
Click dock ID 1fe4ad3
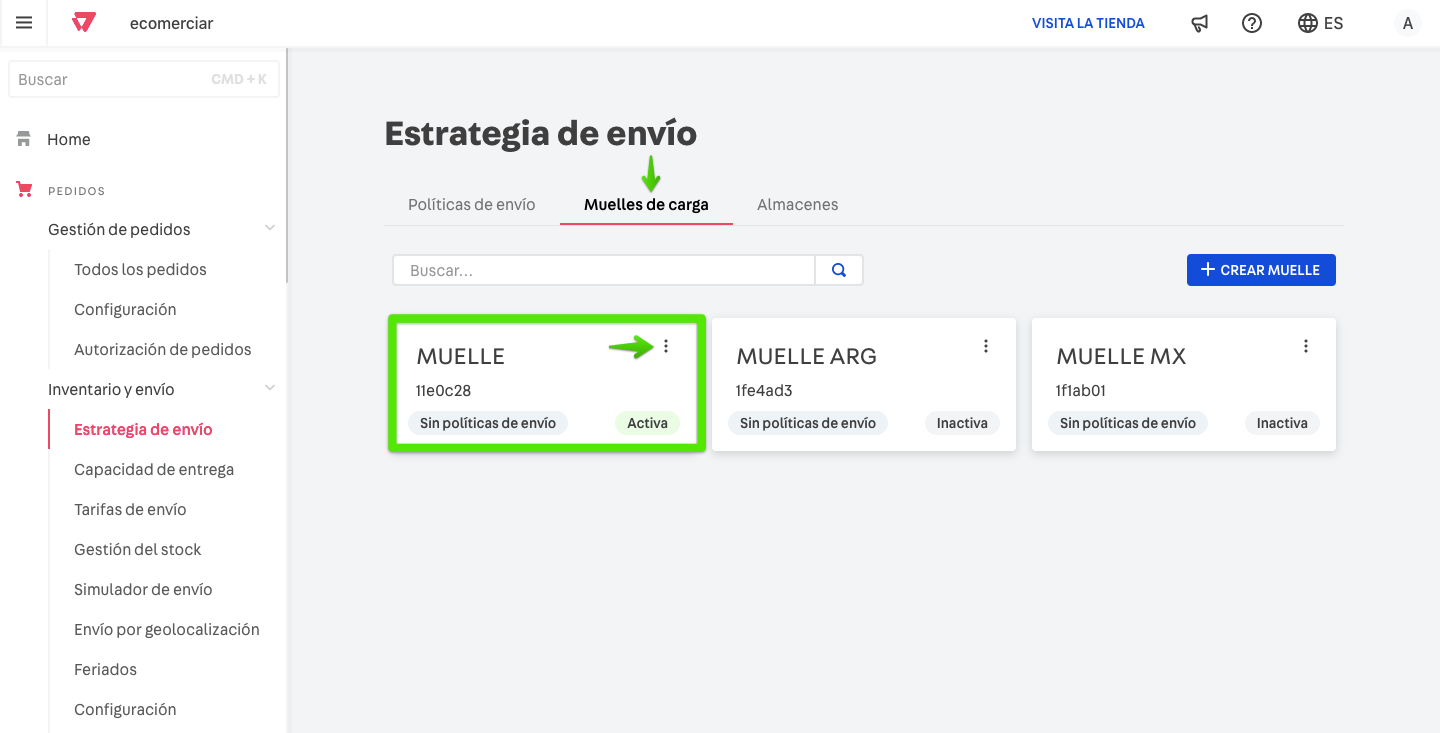tap(764, 390)
